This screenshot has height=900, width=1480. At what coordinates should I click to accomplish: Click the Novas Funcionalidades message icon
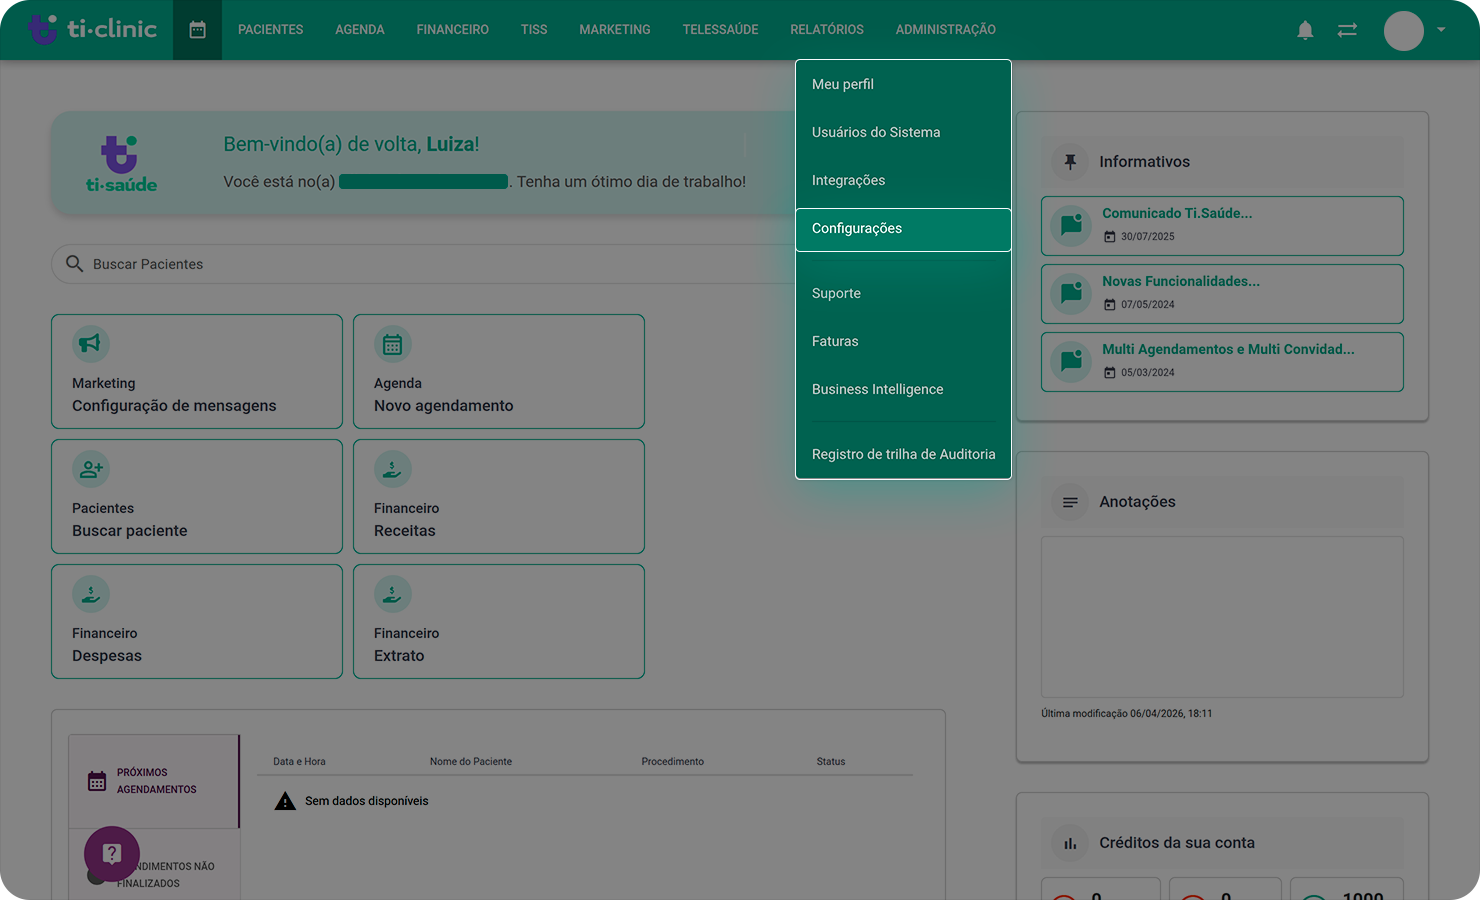point(1071,293)
